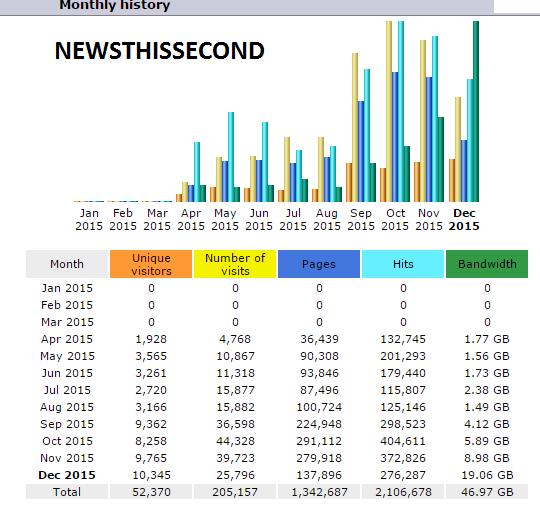Click the Nov 2015 table row label
Image resolution: width=540 pixels, height=506 pixels.
[x=67, y=458]
